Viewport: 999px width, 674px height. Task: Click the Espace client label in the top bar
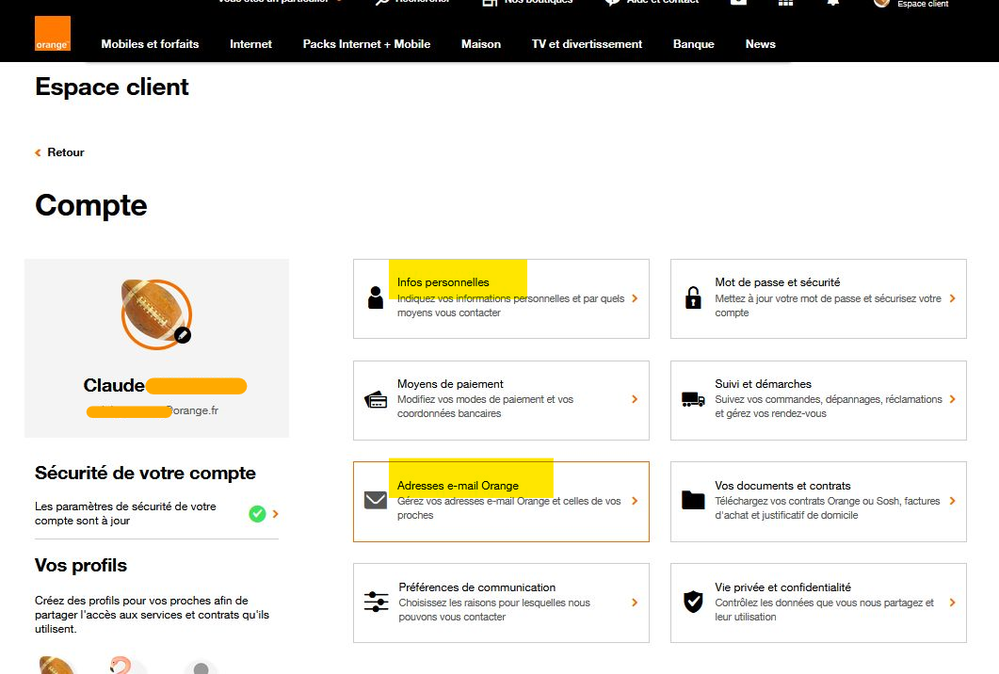coord(923,4)
